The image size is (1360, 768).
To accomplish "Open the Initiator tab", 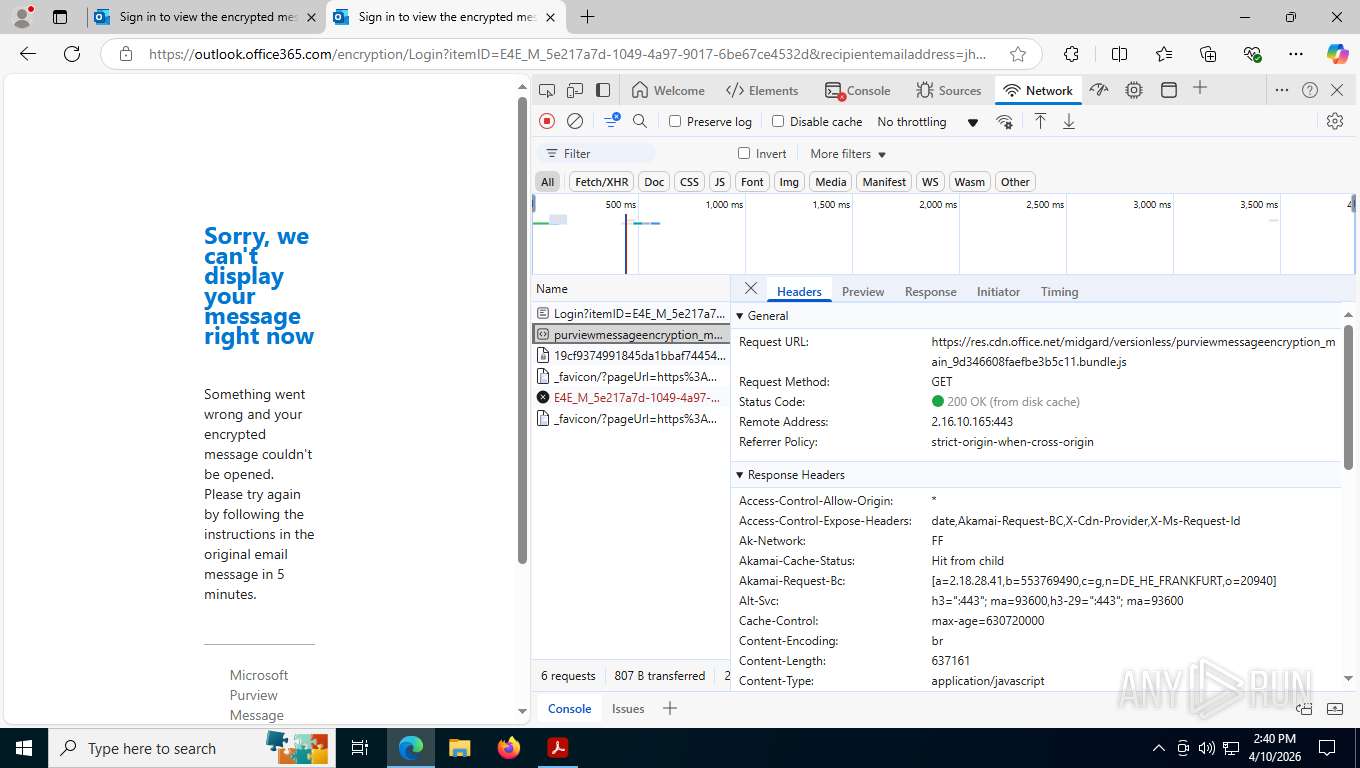I will click(998, 292).
